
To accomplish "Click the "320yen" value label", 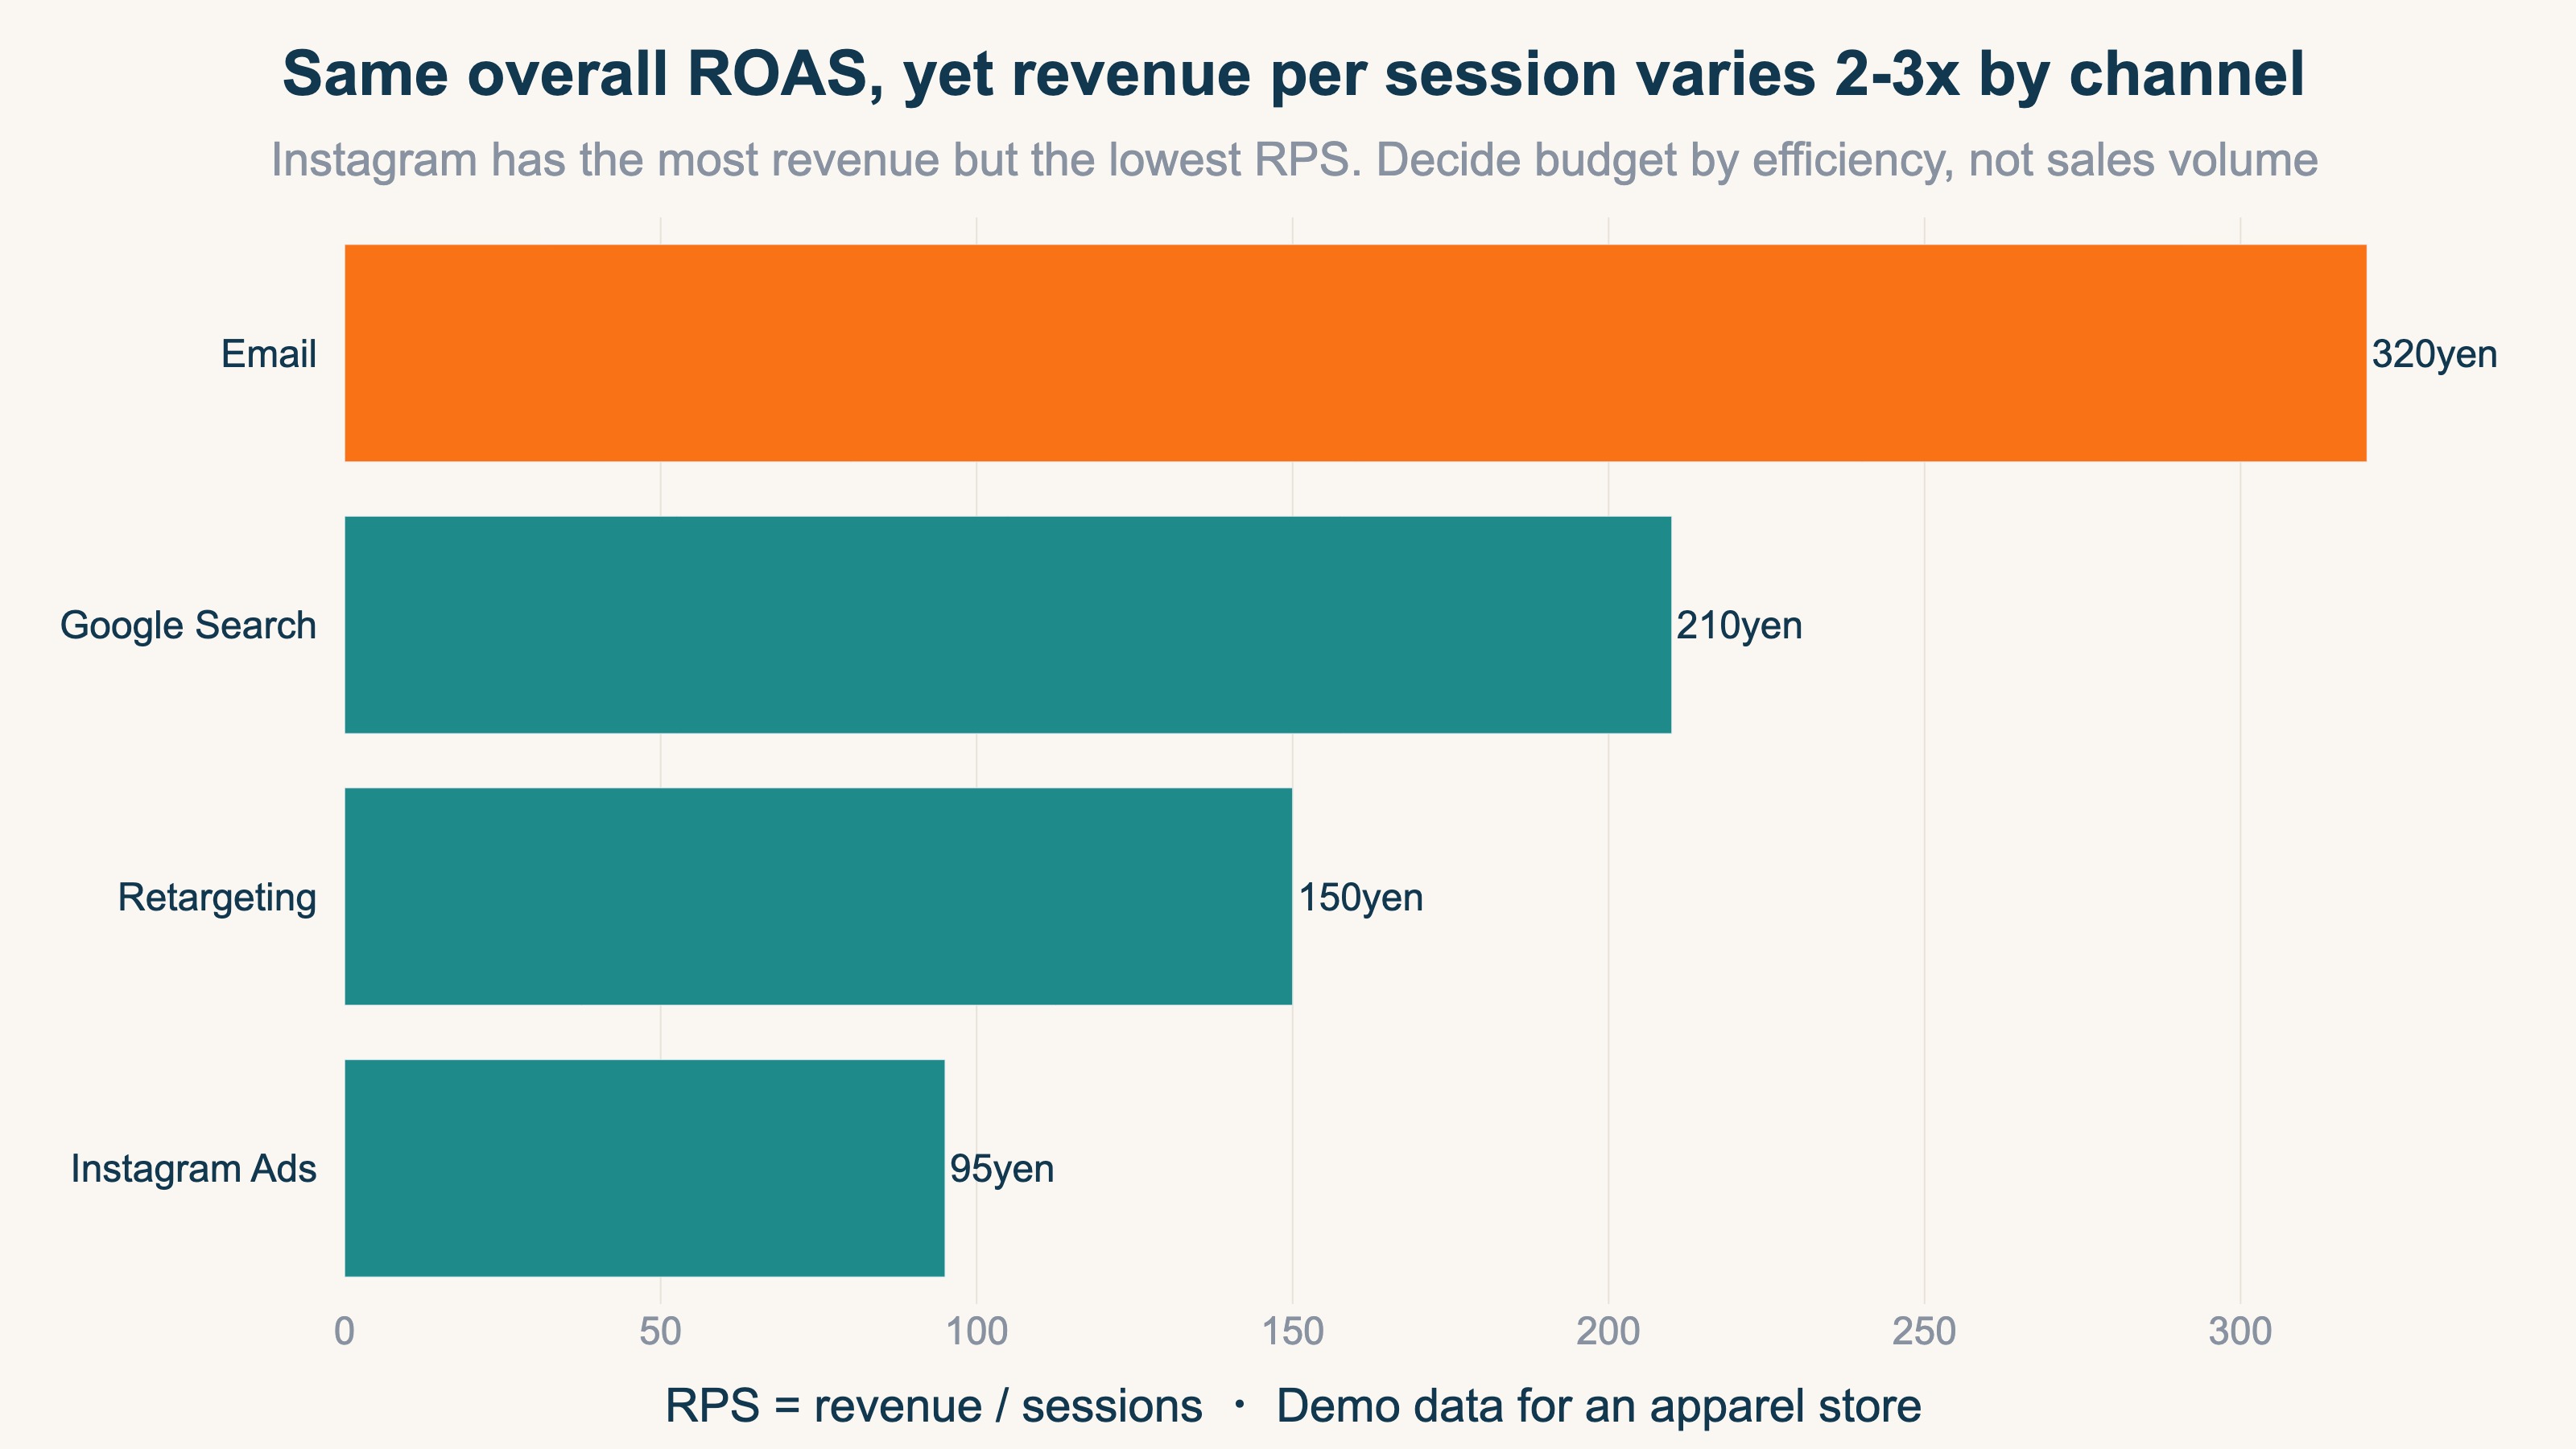I will 2434,354.
